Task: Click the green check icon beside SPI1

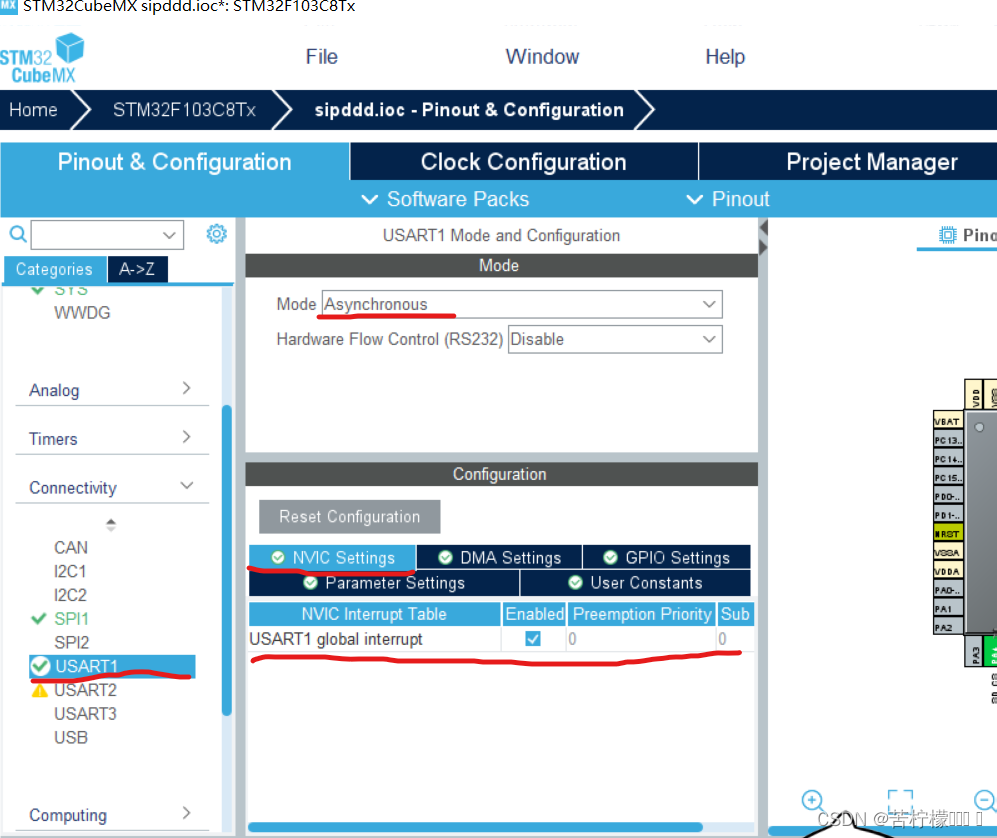Action: point(39,618)
